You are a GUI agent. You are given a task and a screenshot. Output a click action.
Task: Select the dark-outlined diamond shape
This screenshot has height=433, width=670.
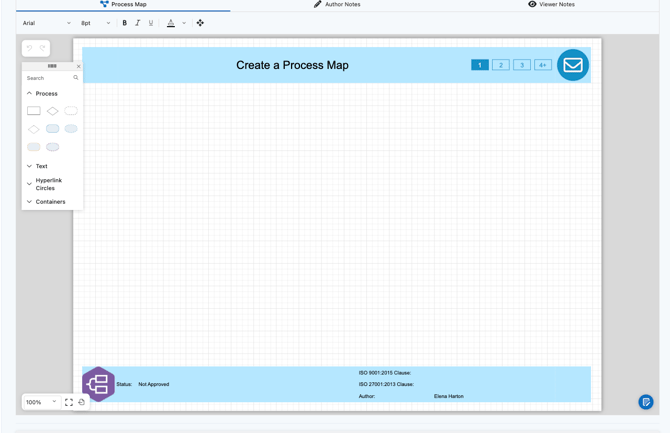53,111
